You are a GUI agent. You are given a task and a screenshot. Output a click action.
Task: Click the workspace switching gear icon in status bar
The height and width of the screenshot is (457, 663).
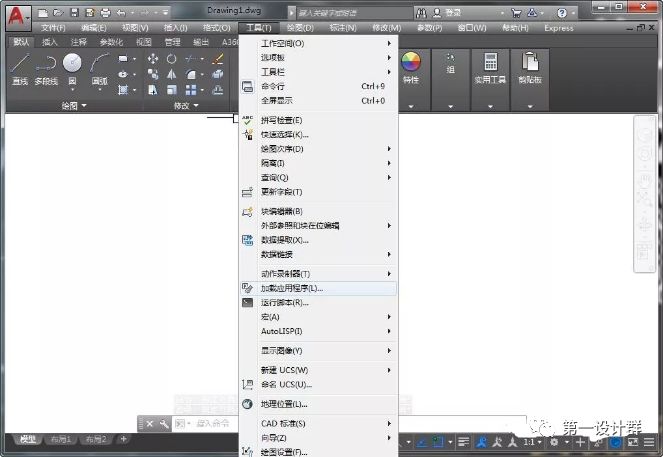click(554, 442)
